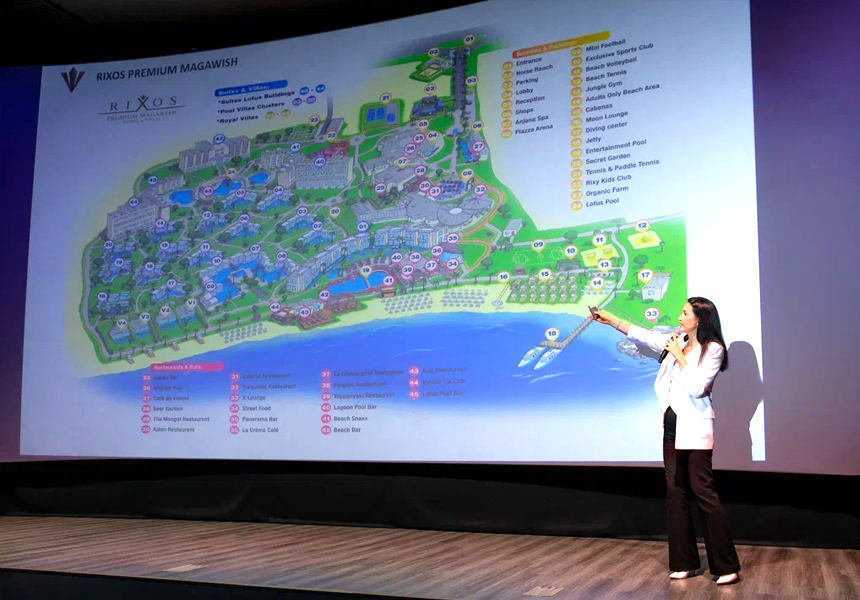Click 'Jetty' legend entry
Viewport: 860px width, 600px height.
coord(593,140)
